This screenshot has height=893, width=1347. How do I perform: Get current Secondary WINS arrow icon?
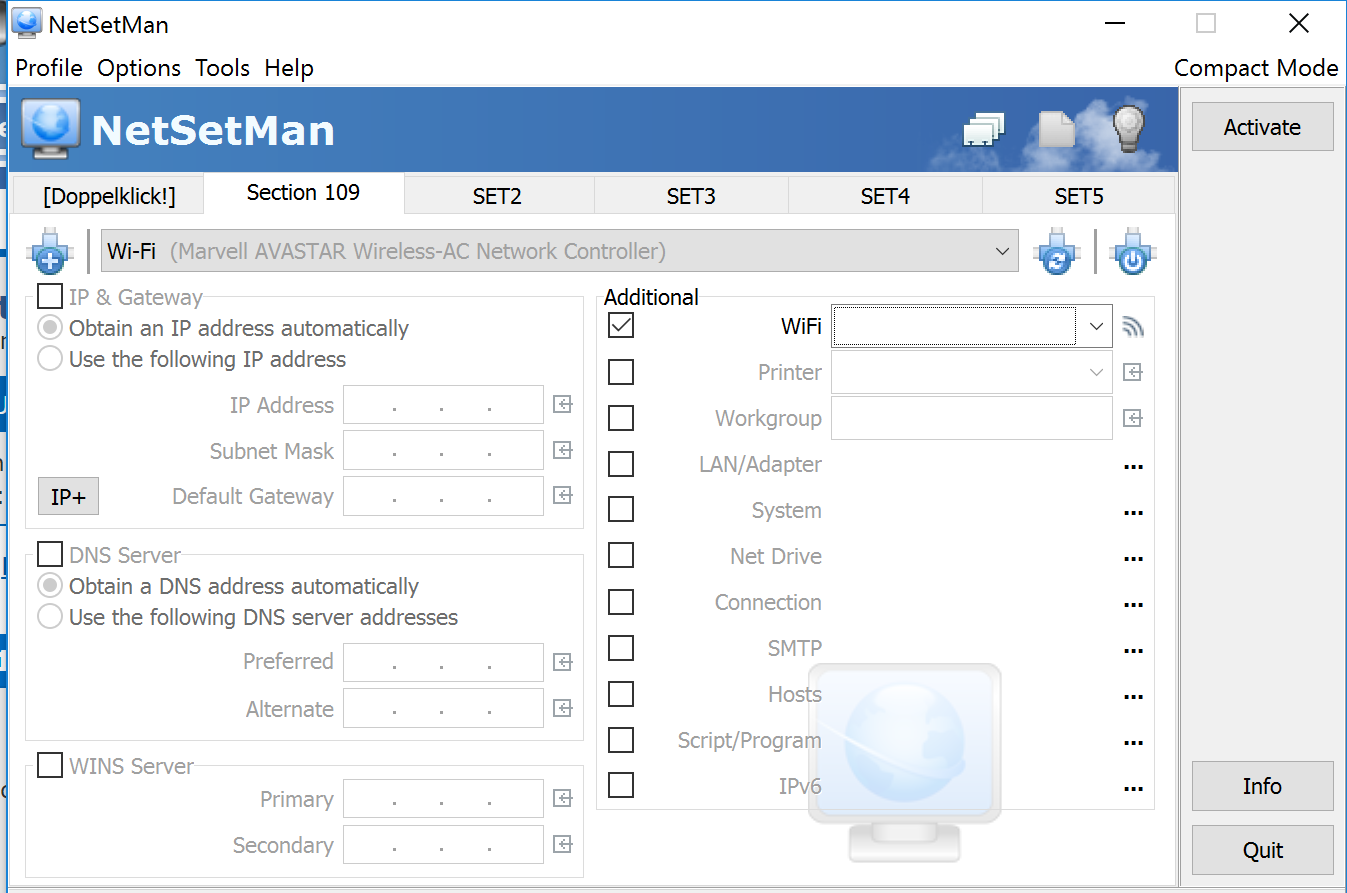(x=563, y=845)
